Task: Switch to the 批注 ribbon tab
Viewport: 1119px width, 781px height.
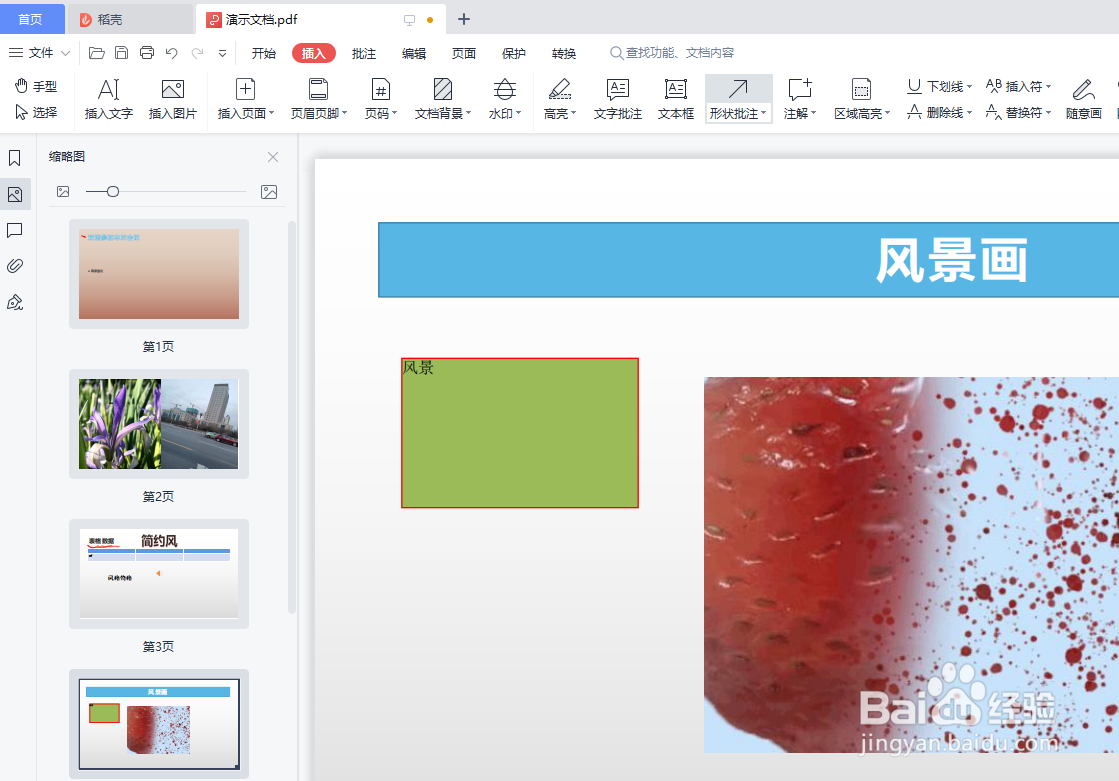Action: click(364, 53)
